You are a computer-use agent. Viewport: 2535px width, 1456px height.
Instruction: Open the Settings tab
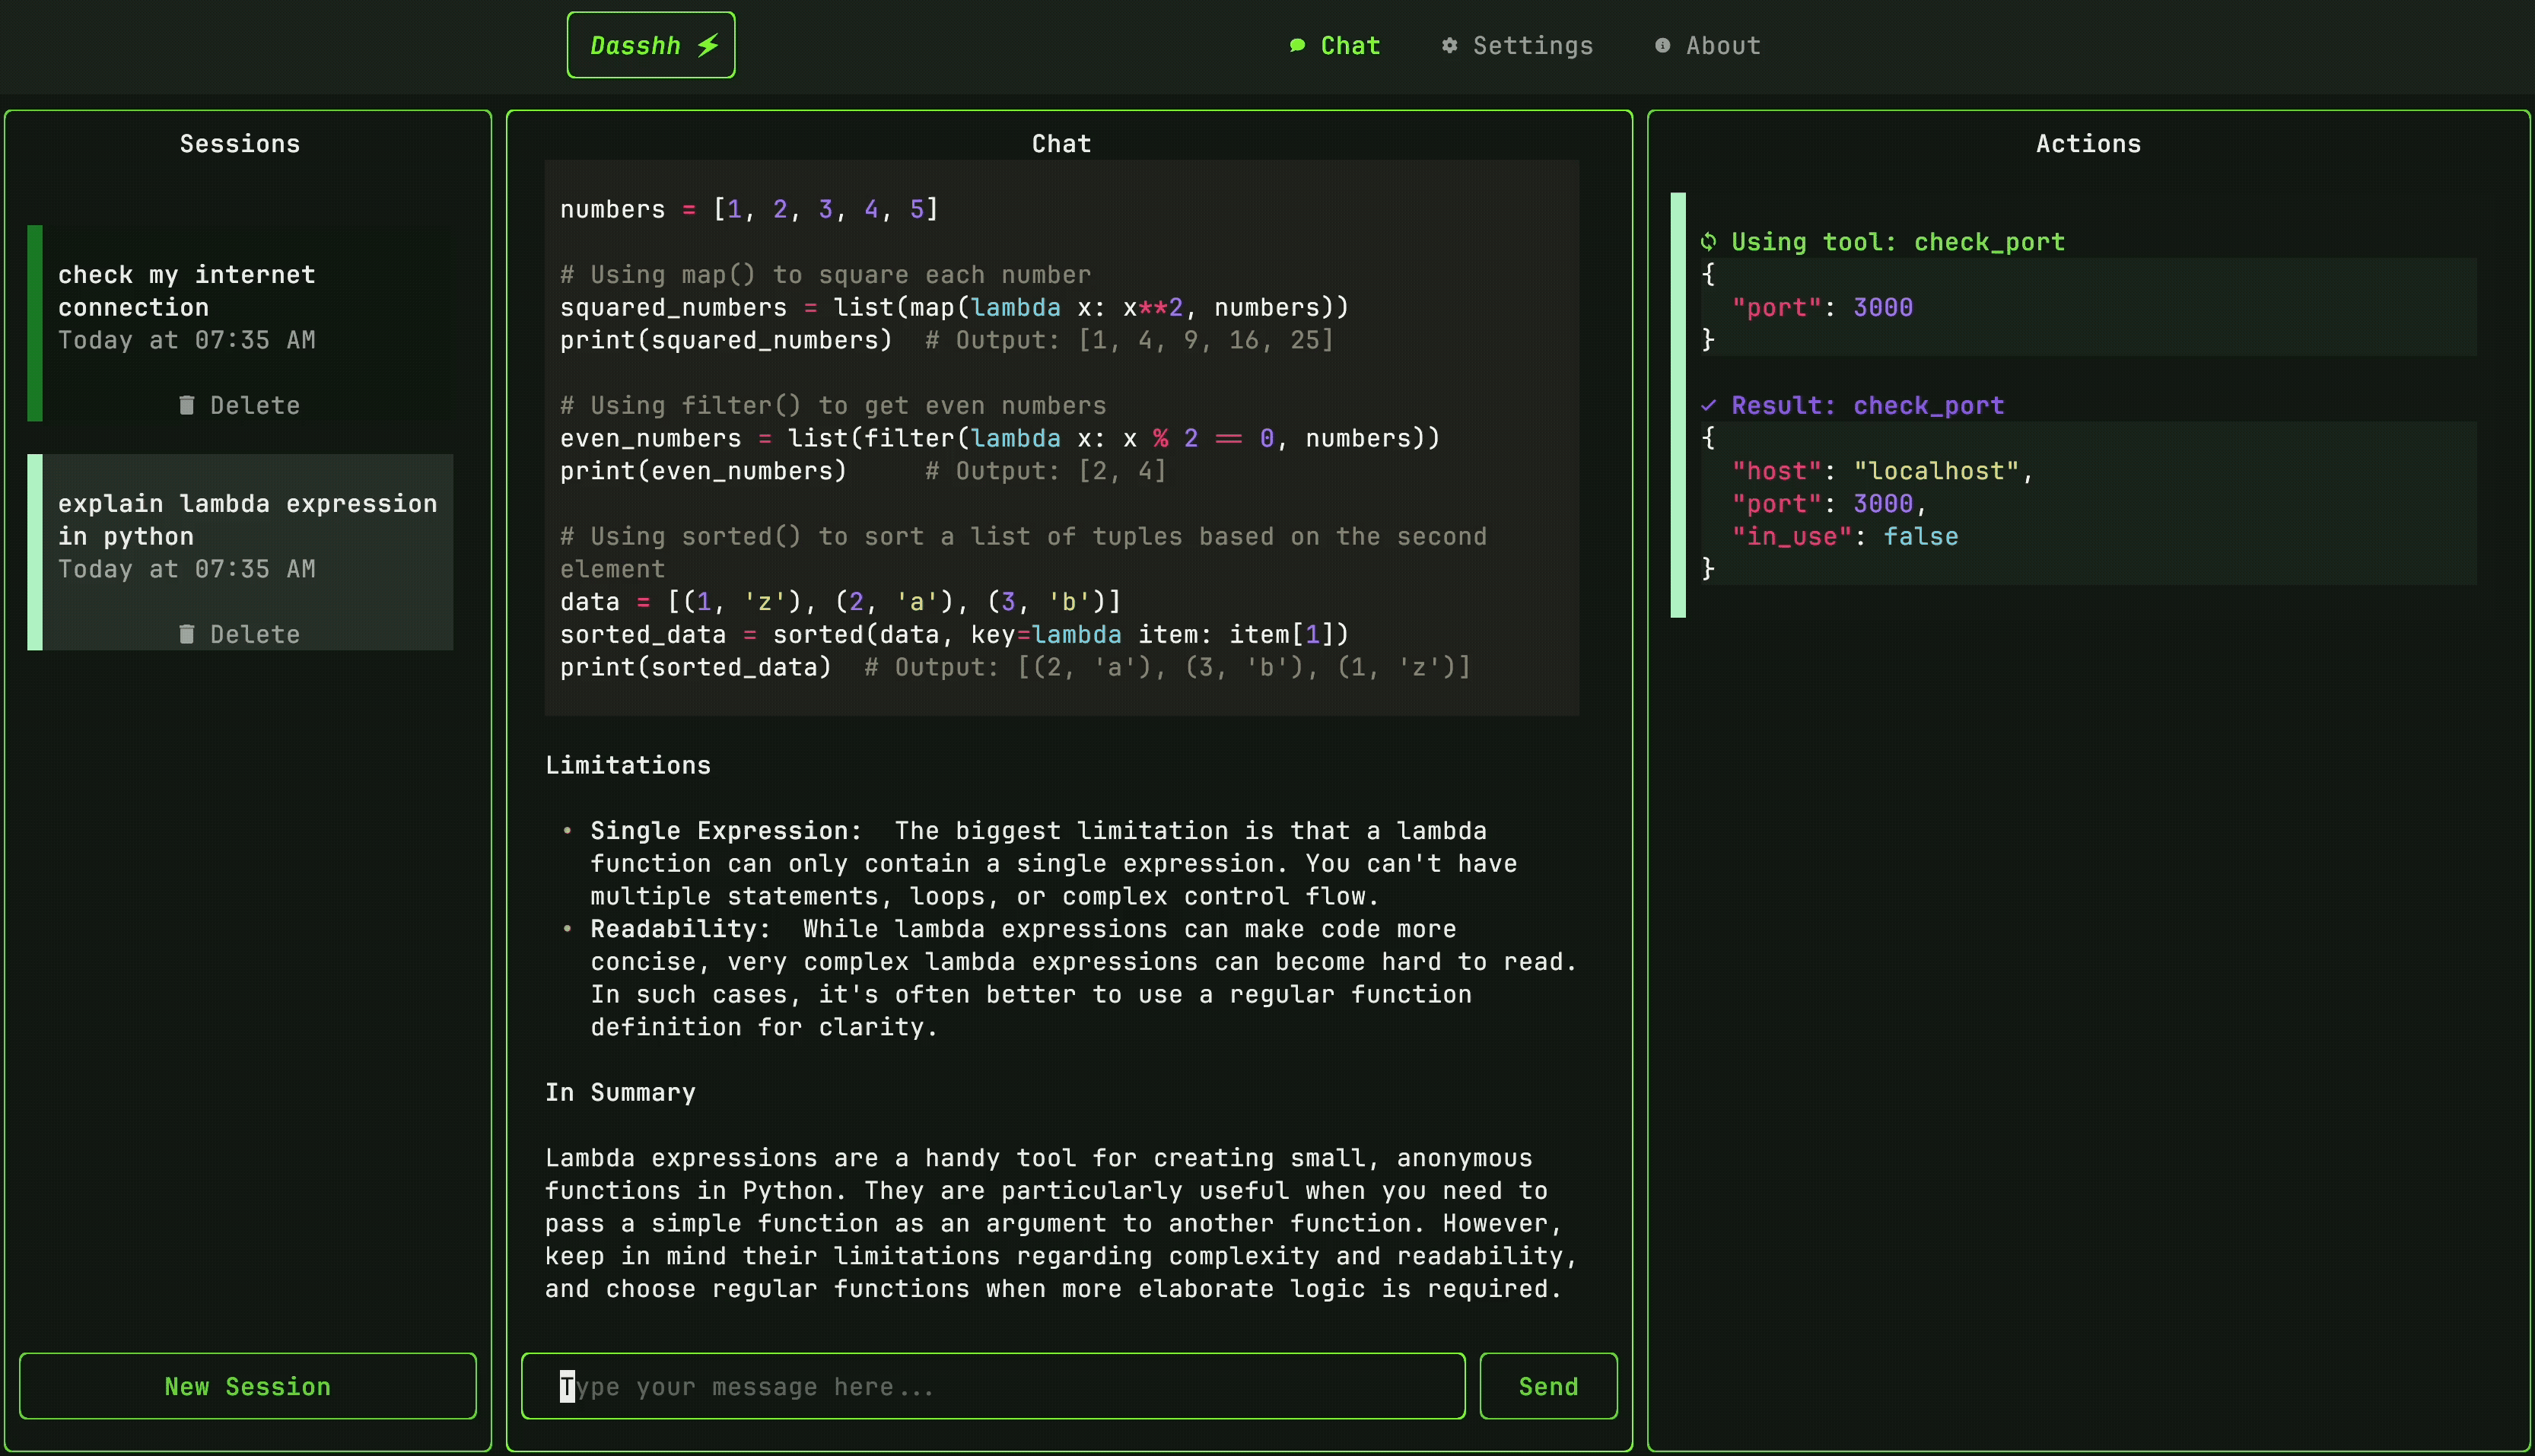pyautogui.click(x=1517, y=45)
